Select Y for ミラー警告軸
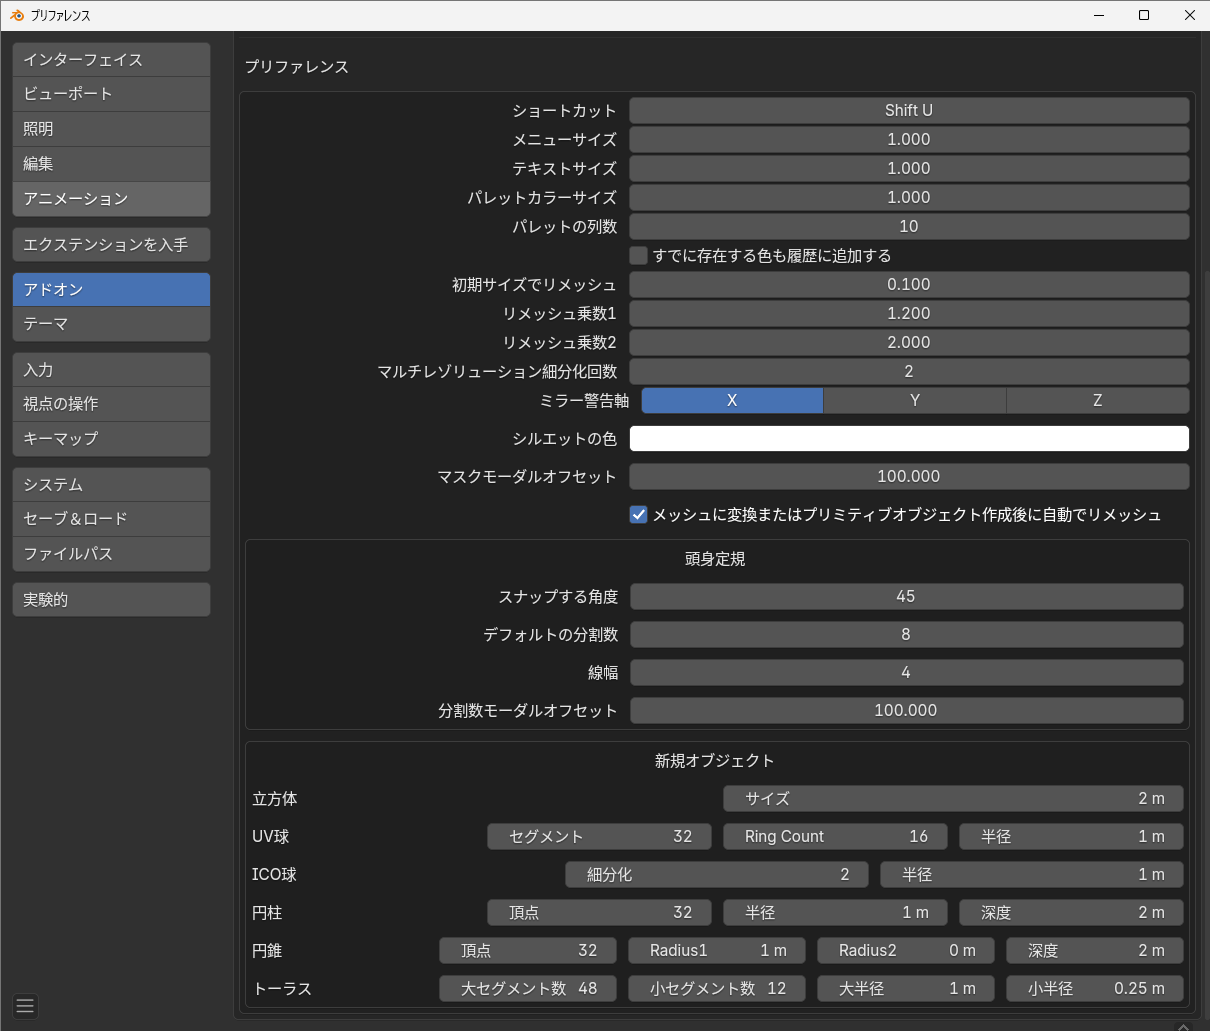Viewport: 1210px width, 1031px height. click(x=915, y=401)
